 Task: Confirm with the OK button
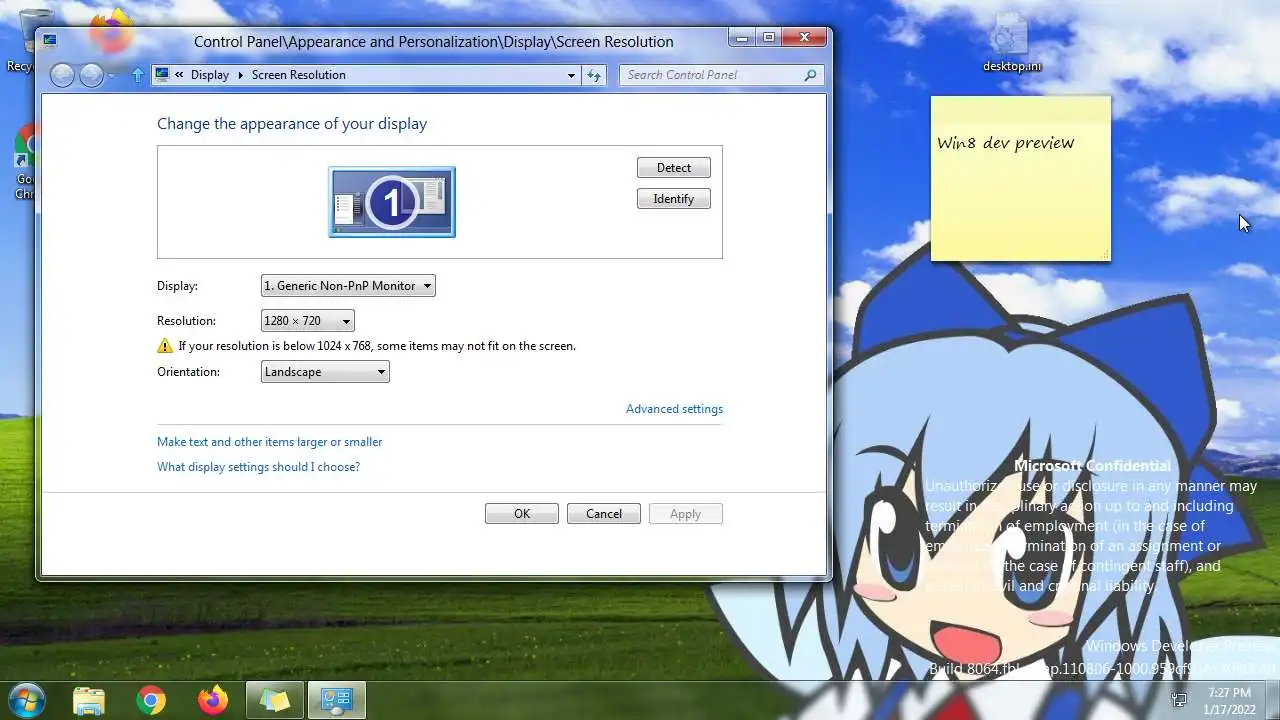coord(522,514)
